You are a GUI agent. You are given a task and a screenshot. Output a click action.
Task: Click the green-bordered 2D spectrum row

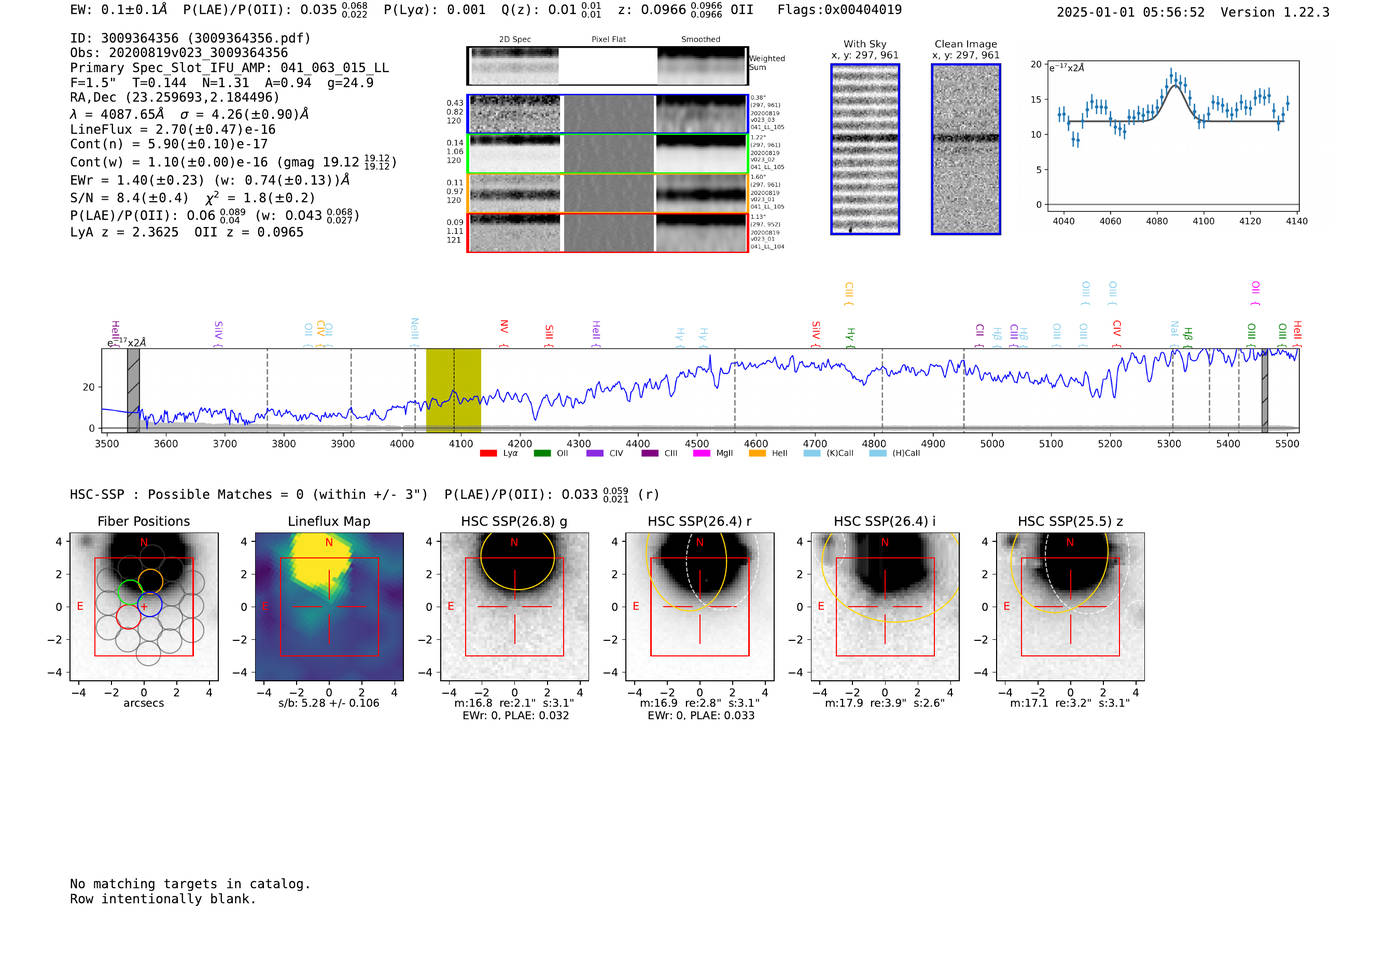click(608, 154)
